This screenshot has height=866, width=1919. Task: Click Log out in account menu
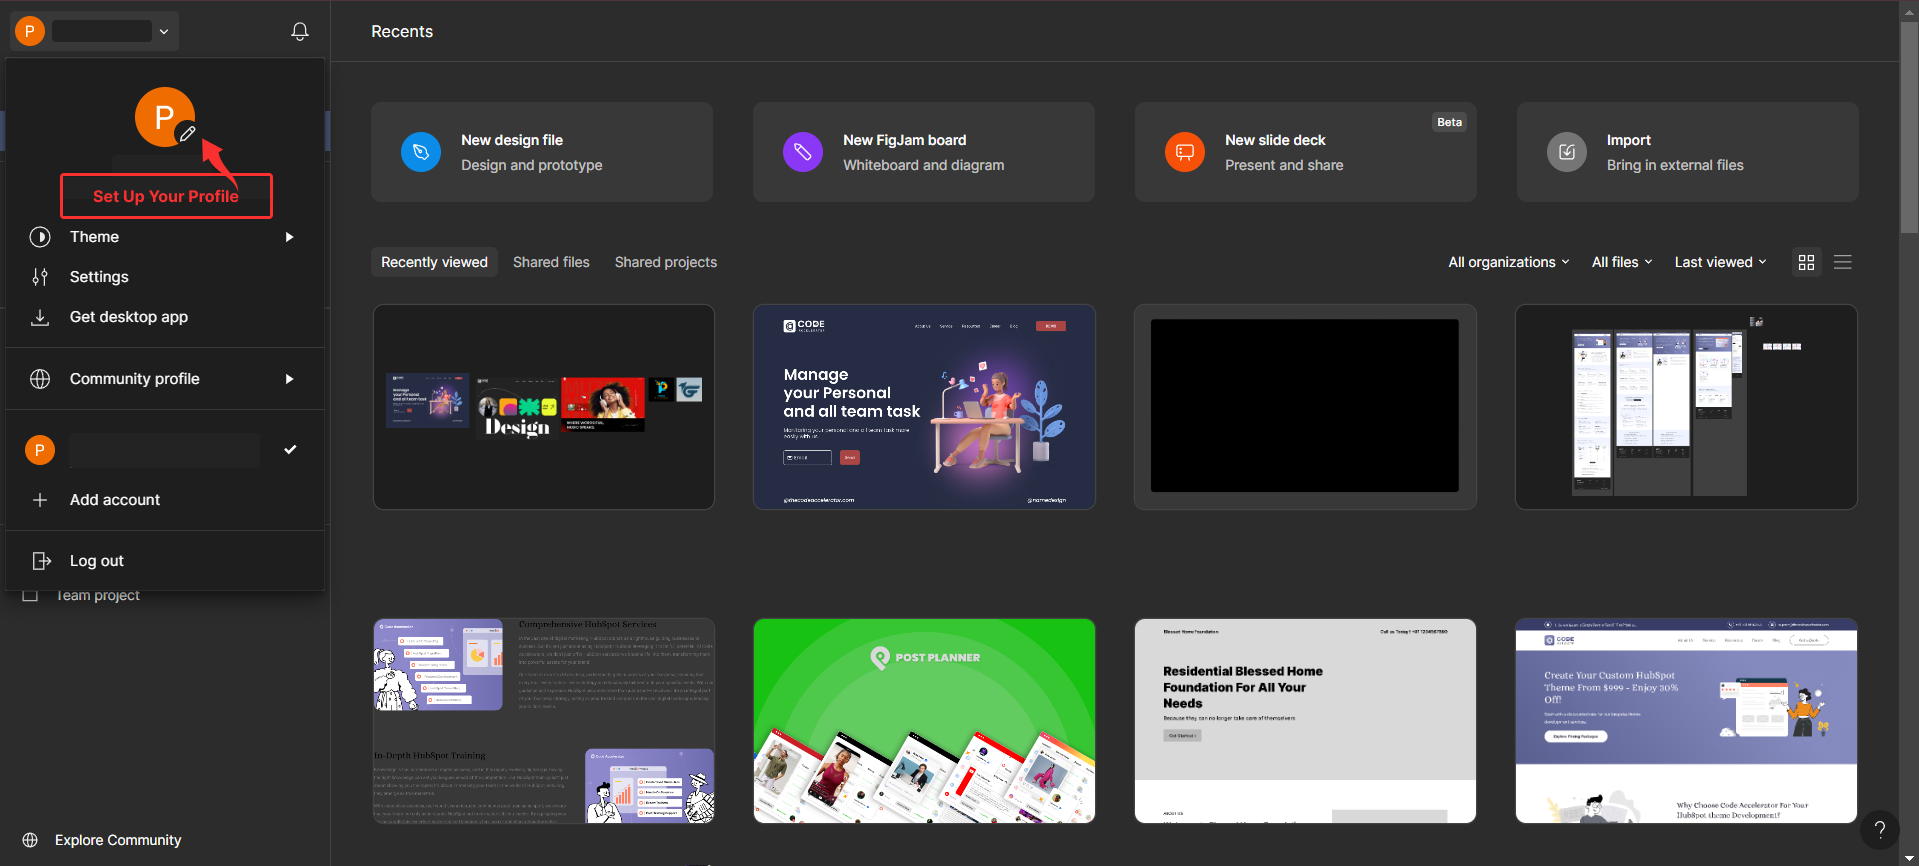coord(96,561)
